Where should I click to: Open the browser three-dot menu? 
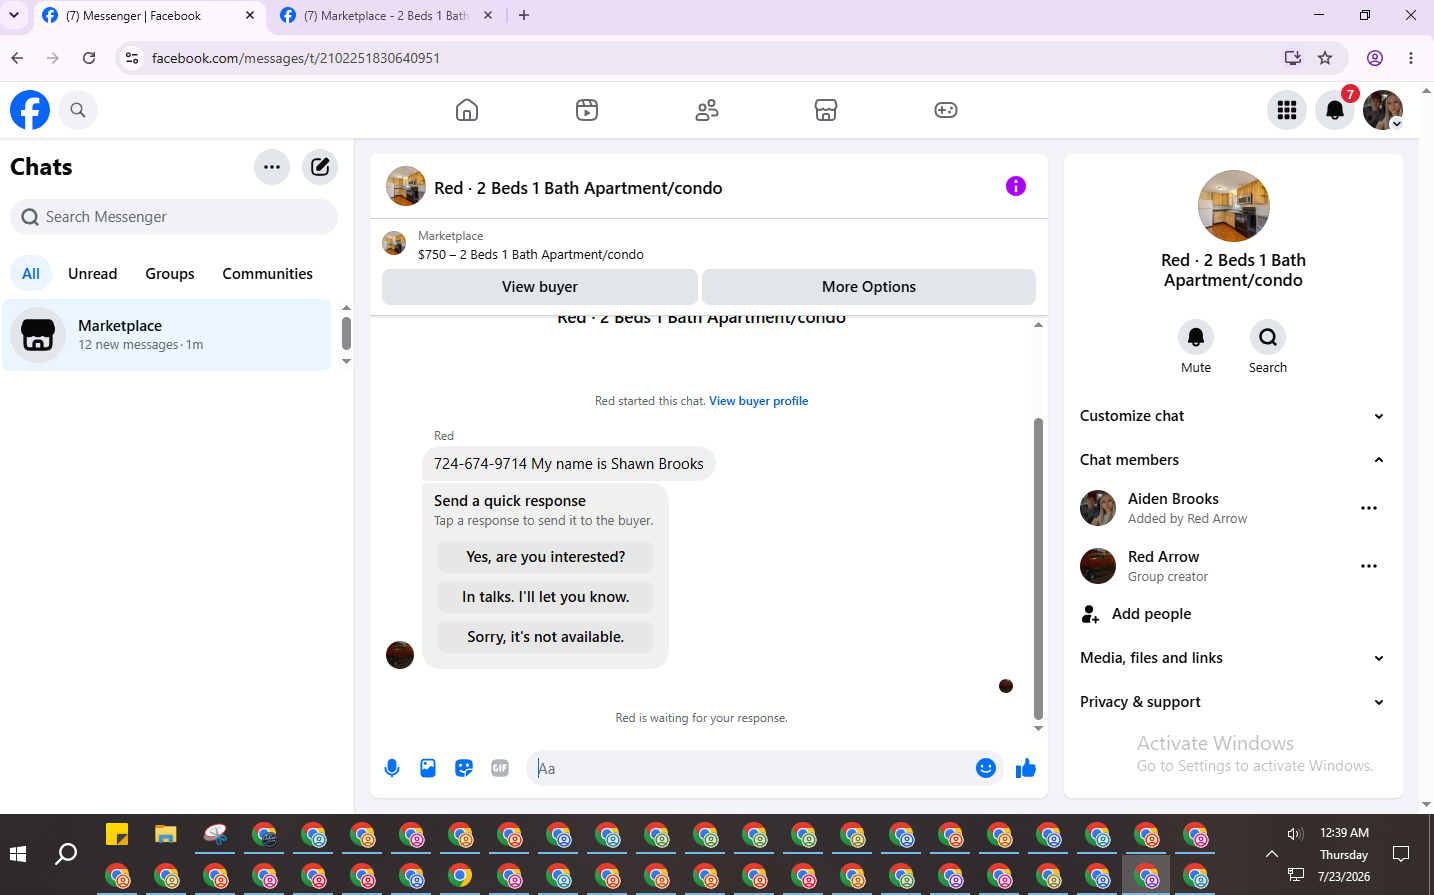coord(1411,58)
